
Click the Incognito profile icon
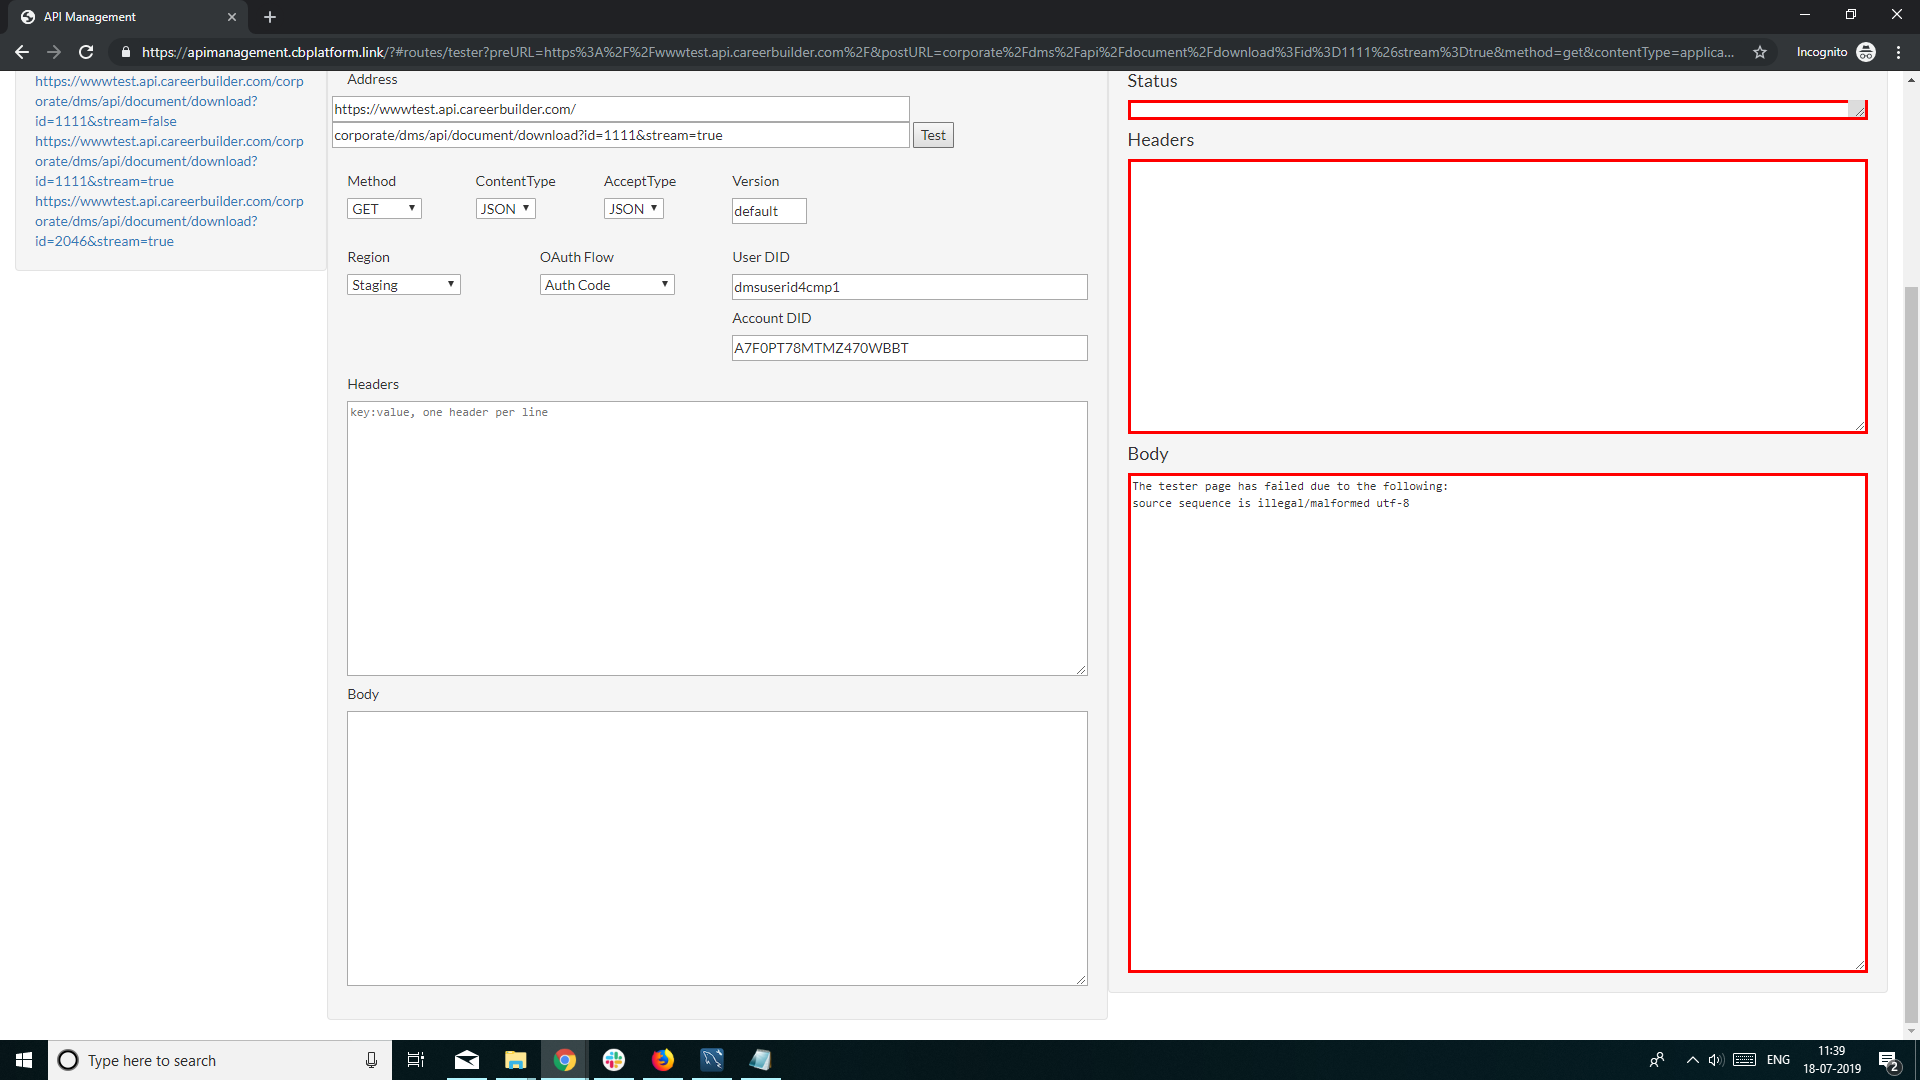point(1866,52)
